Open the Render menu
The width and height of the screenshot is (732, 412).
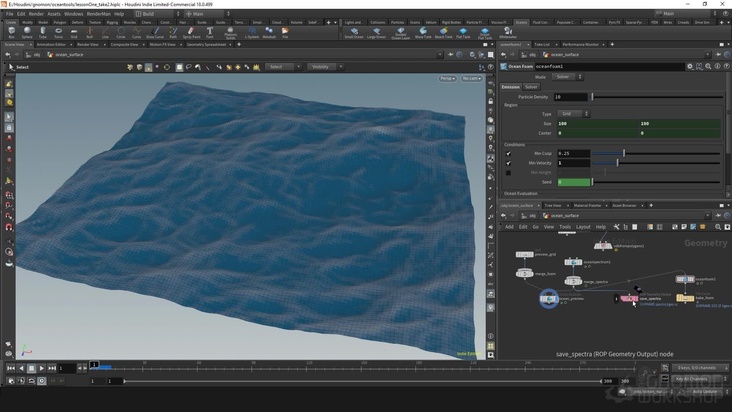point(36,14)
